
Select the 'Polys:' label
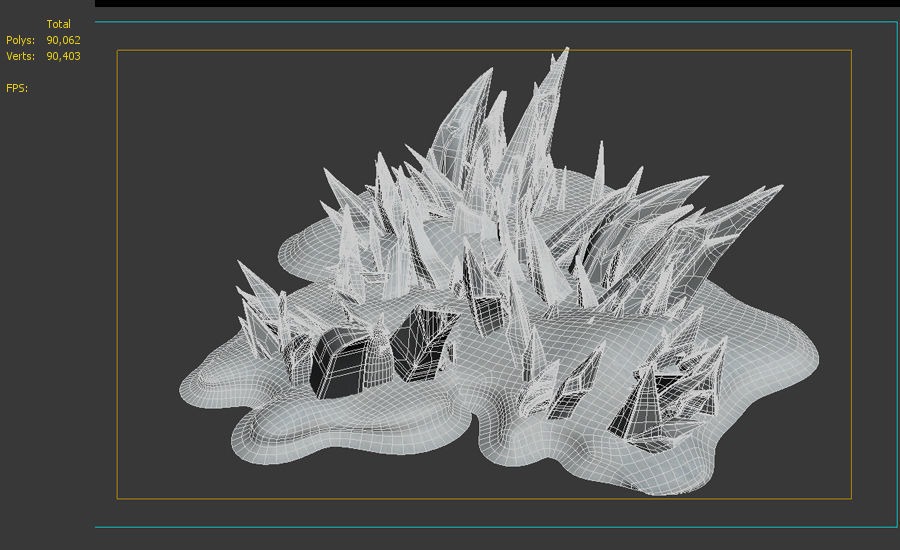coord(21,40)
